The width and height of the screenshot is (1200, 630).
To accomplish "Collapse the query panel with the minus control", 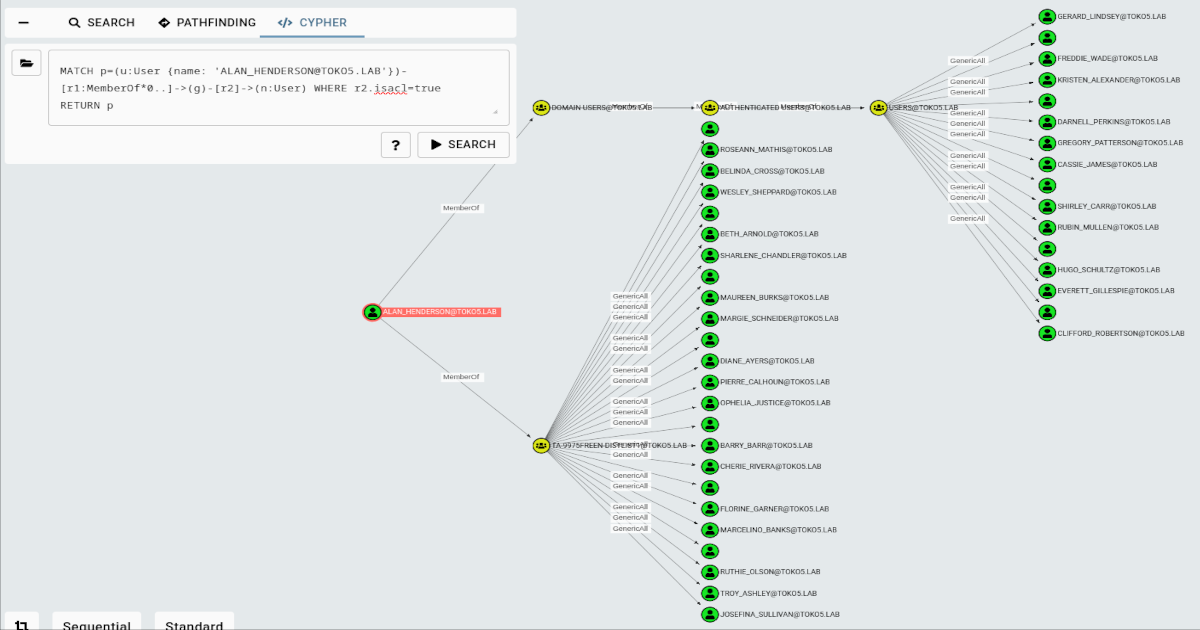I will pos(22,21).
